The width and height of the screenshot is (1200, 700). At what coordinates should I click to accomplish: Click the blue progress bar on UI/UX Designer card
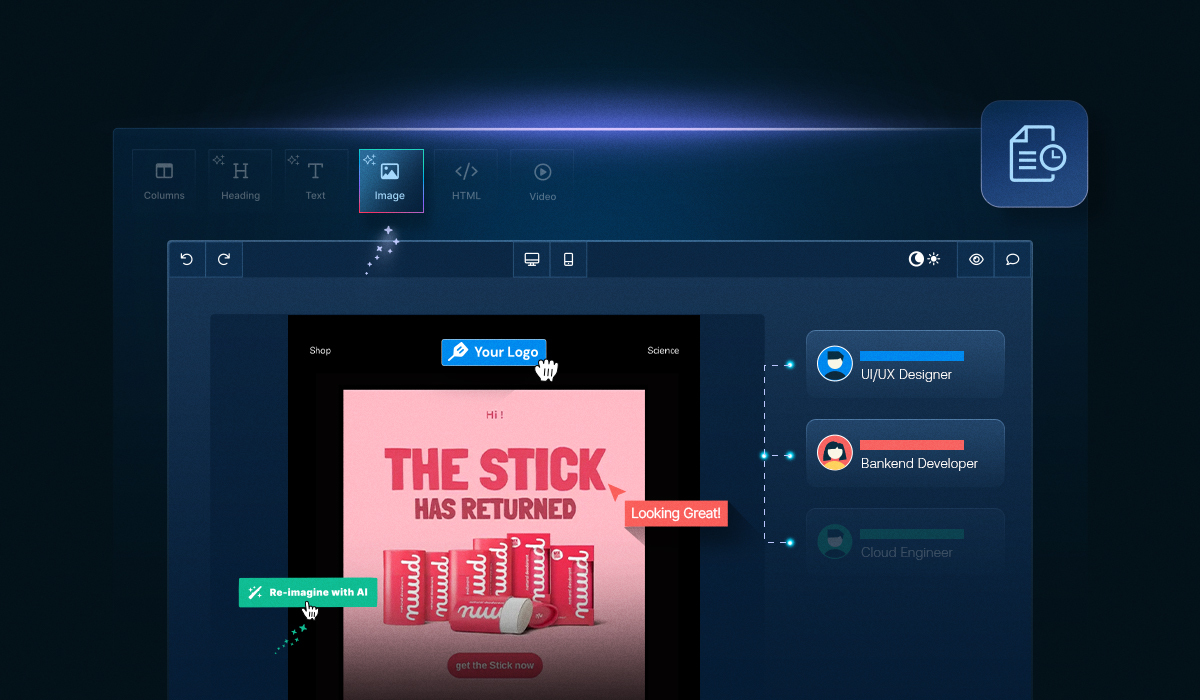point(913,355)
